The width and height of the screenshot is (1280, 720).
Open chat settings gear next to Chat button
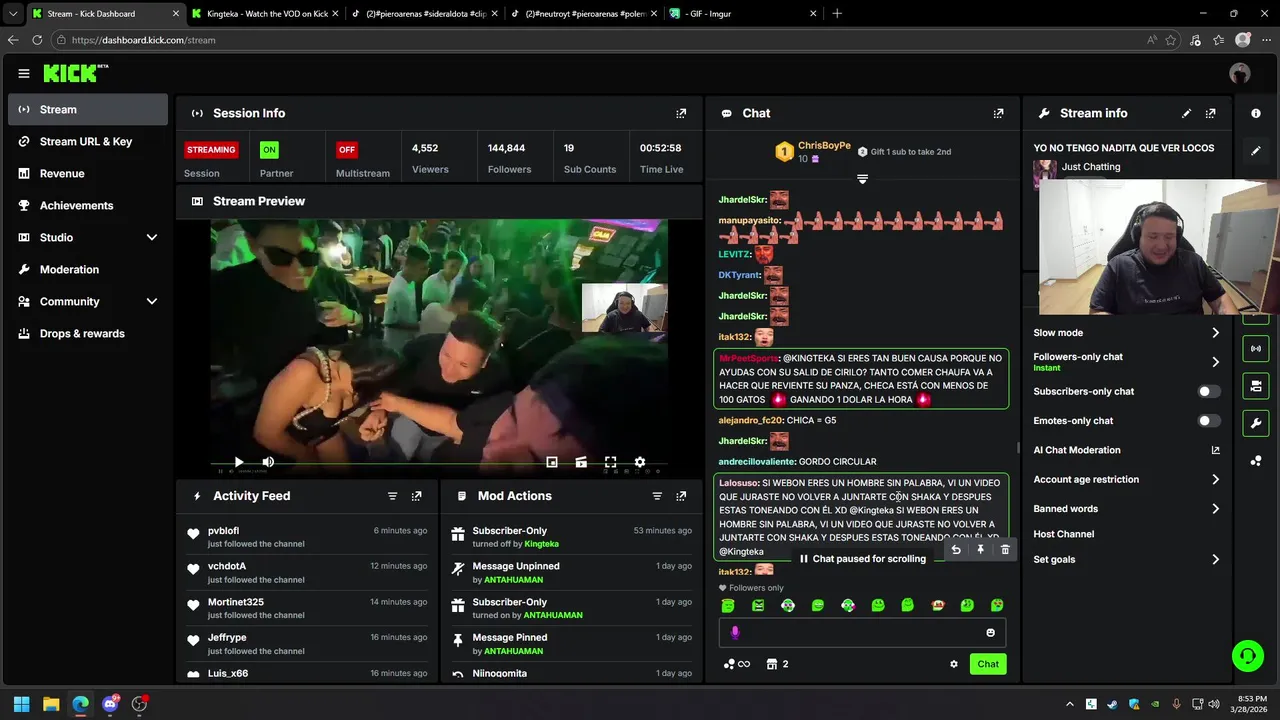click(x=953, y=664)
